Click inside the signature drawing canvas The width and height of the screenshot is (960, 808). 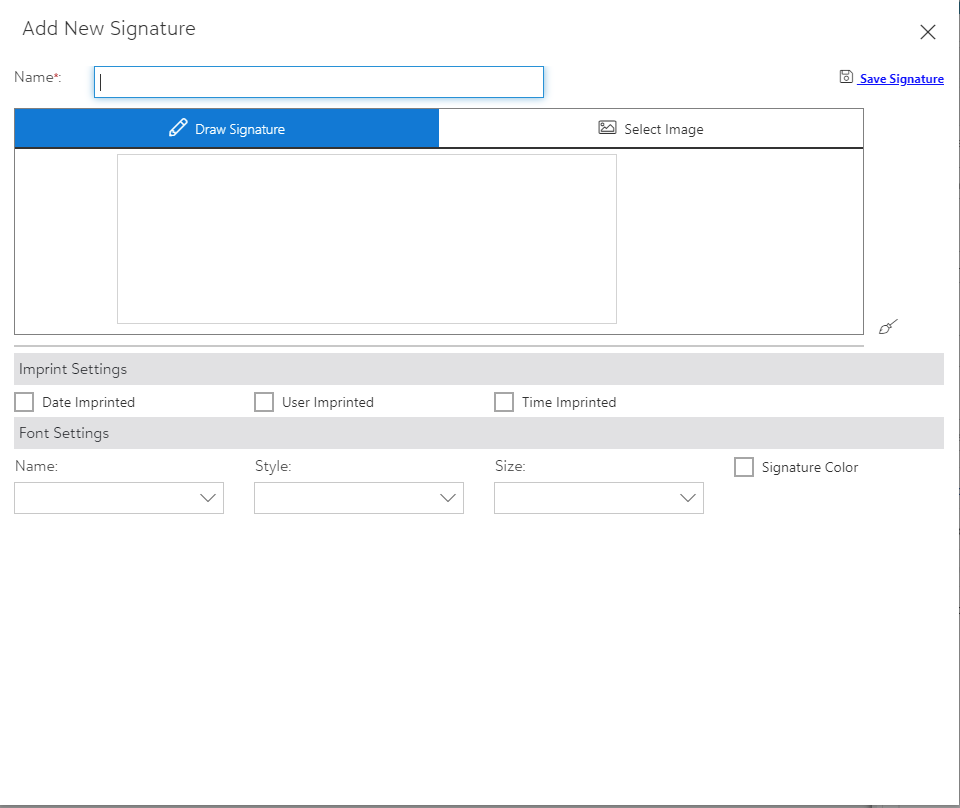click(x=367, y=239)
